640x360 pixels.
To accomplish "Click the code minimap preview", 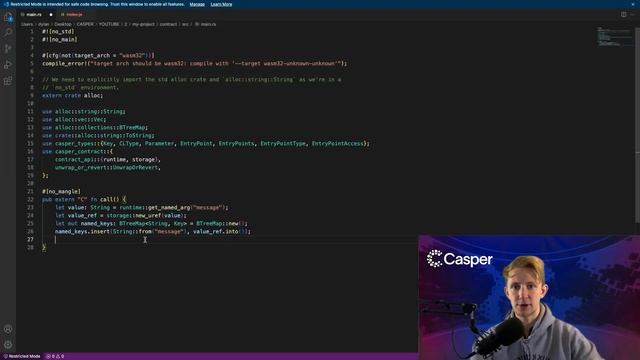I will pos(614,37).
